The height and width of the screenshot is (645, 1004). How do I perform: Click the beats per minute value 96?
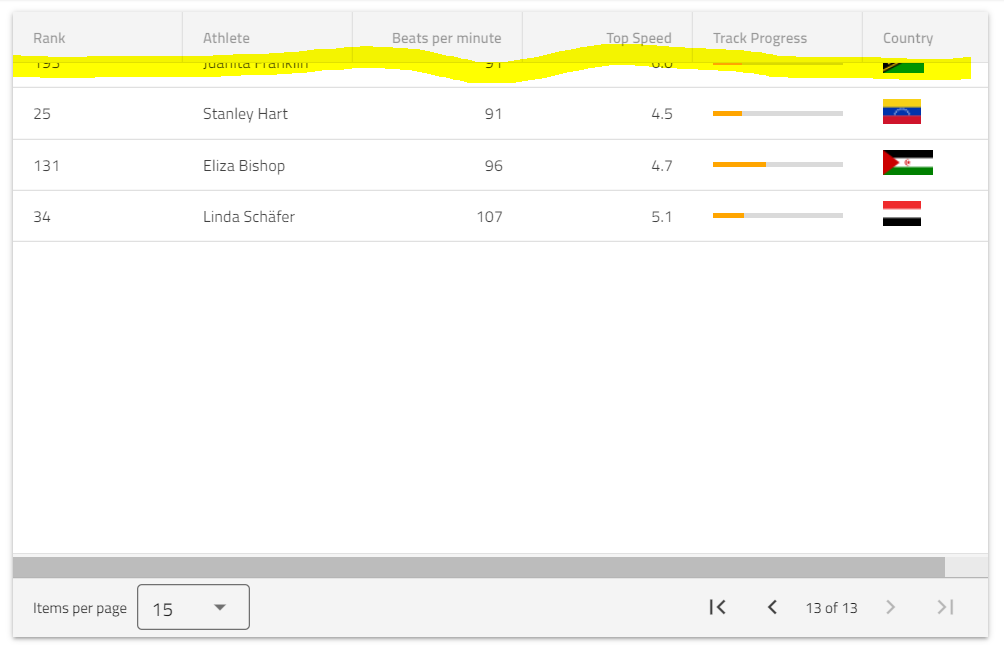[493, 165]
